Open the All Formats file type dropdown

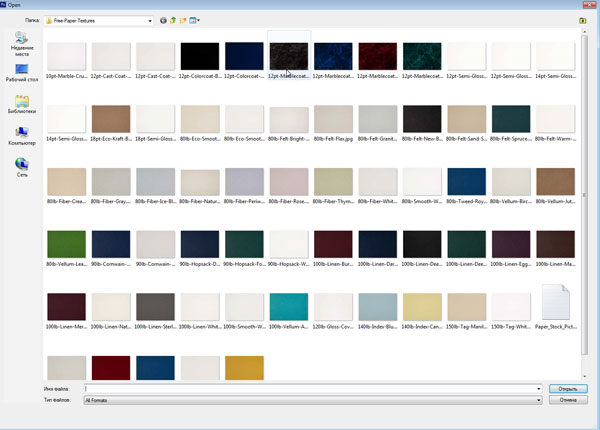(x=313, y=400)
